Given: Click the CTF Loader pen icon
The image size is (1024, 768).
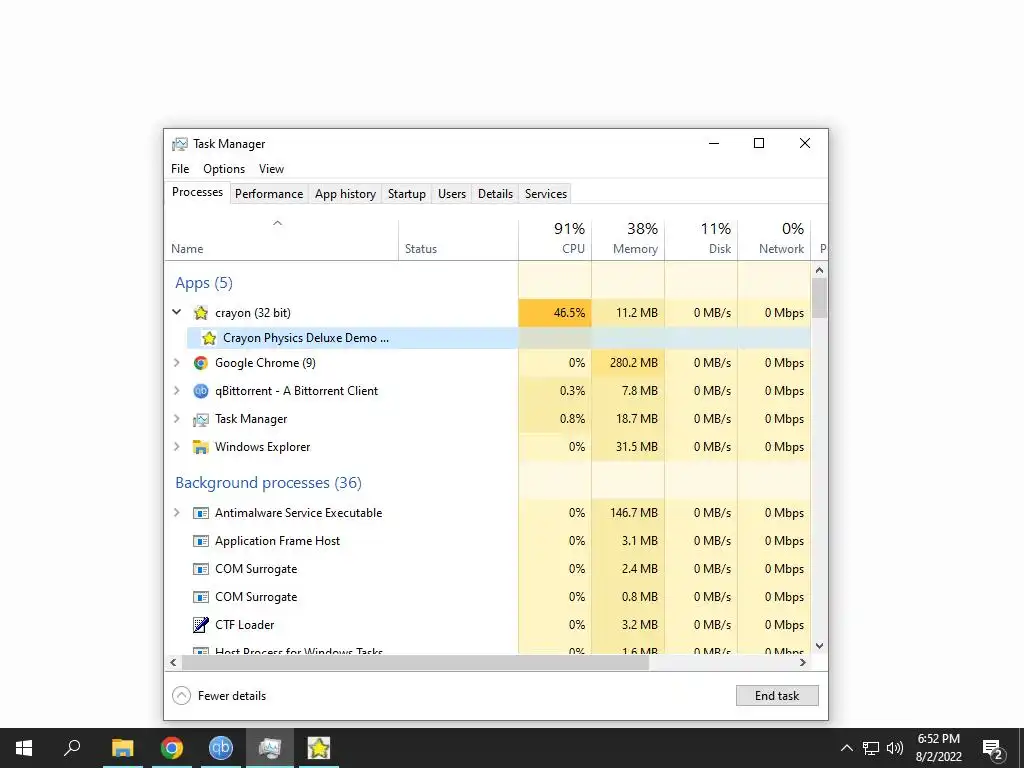Looking at the screenshot, I should [x=200, y=625].
